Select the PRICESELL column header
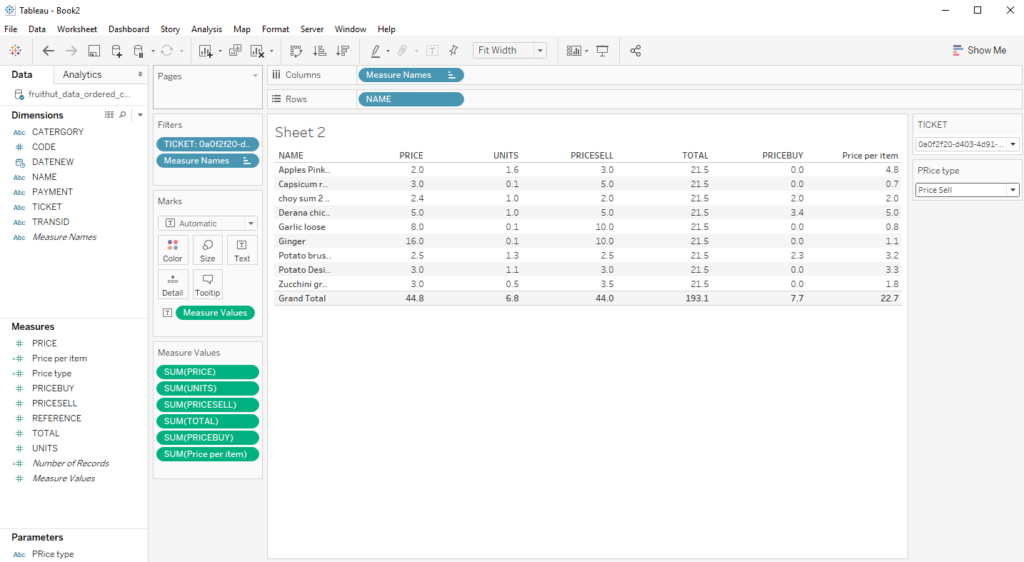 591,155
